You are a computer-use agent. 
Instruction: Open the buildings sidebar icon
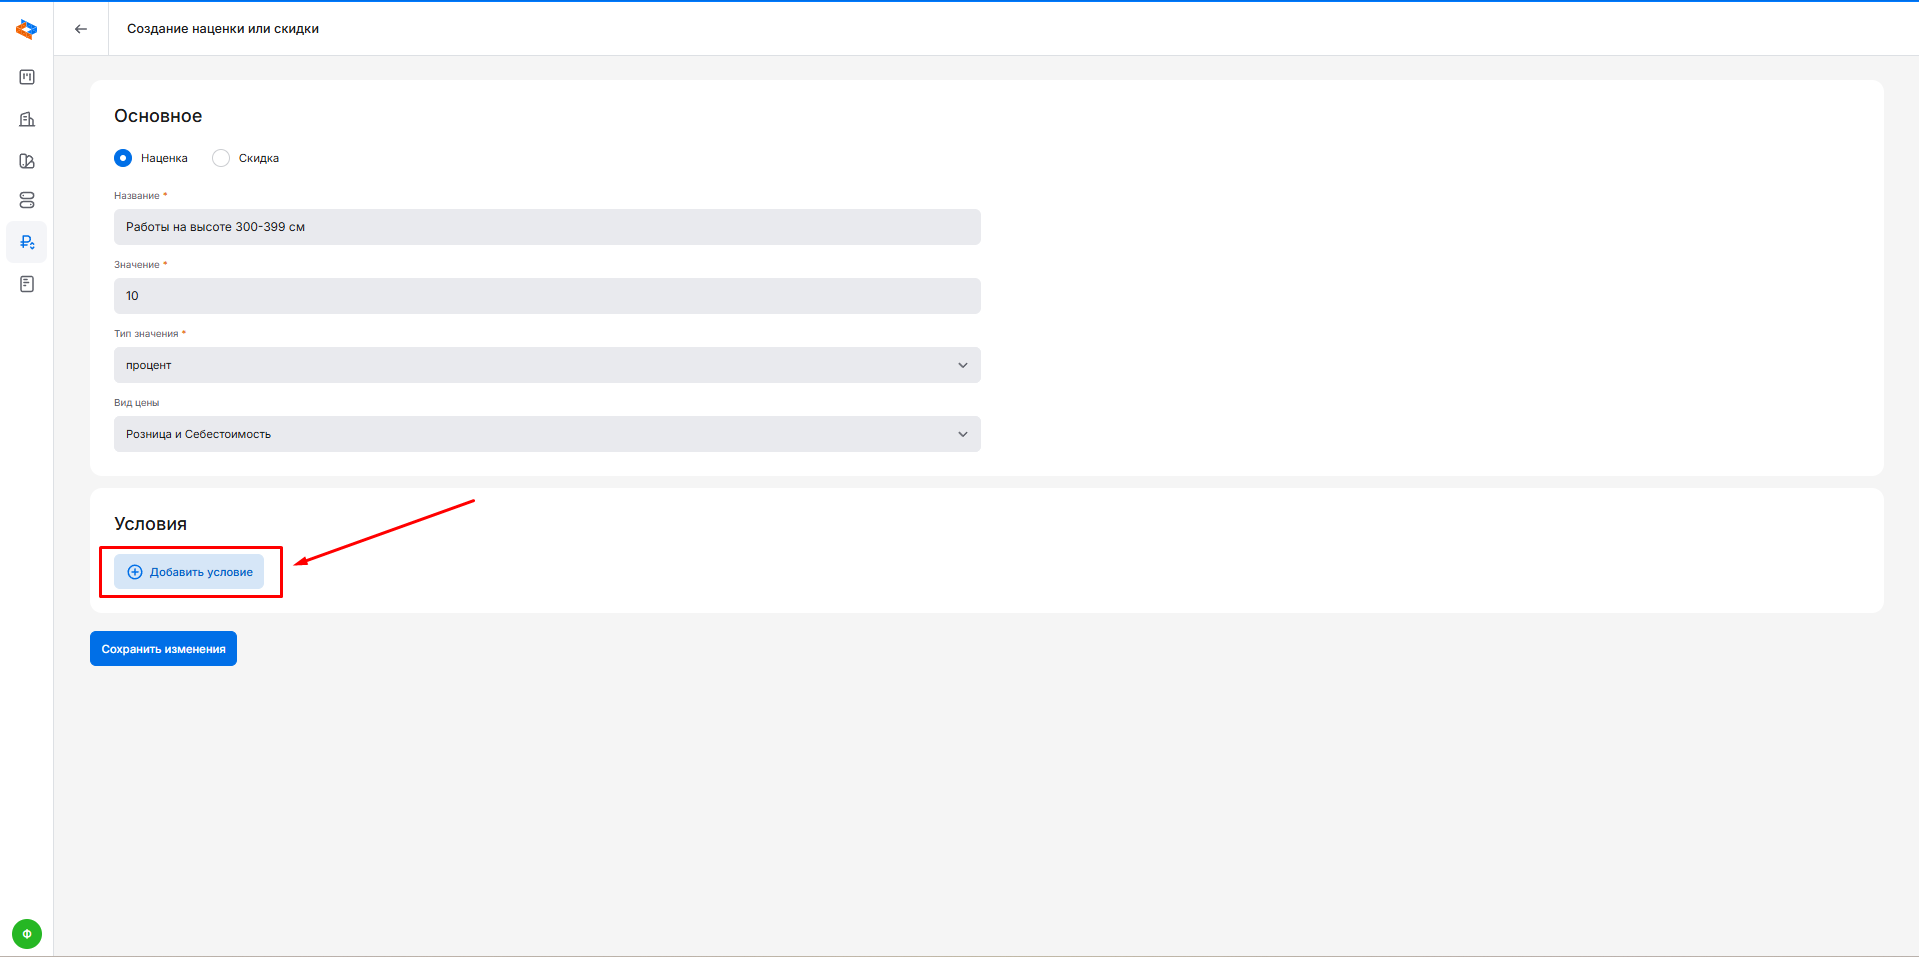(x=27, y=119)
